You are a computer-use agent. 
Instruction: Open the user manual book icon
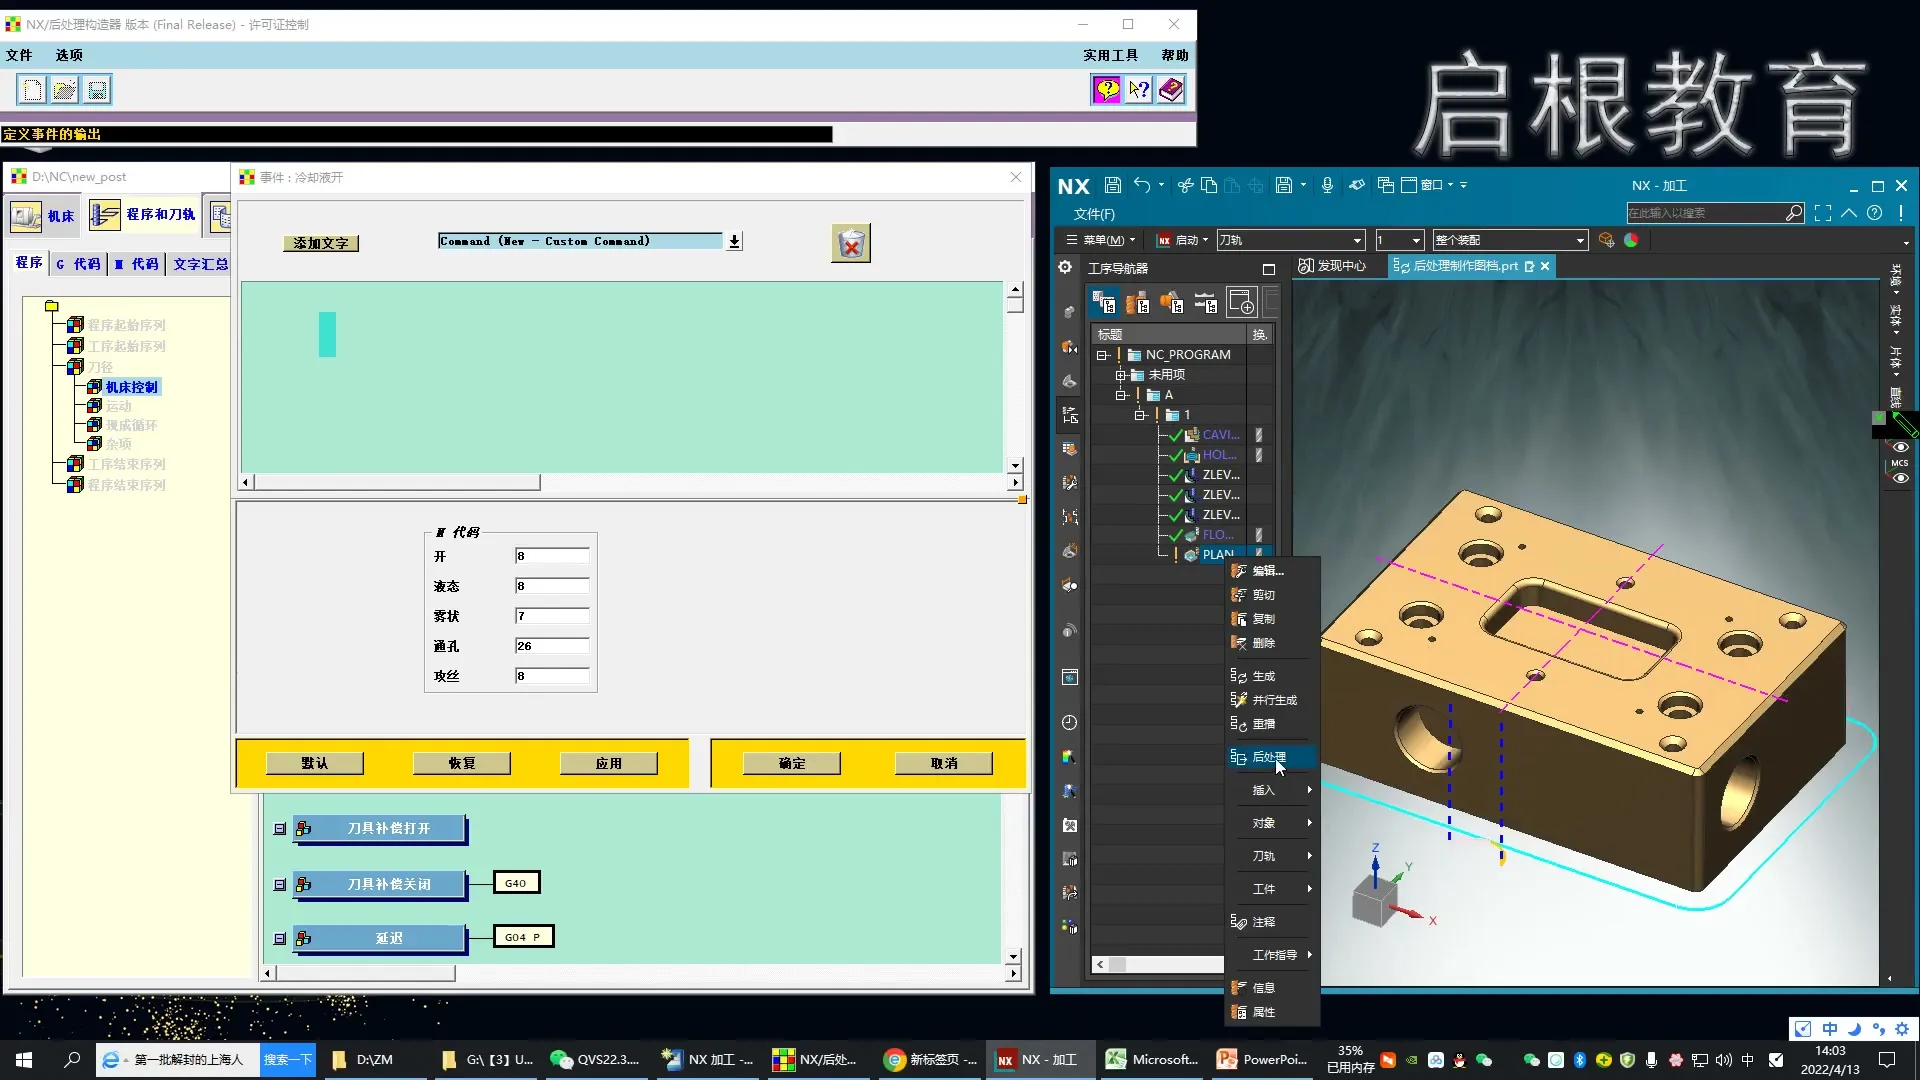pos(1171,90)
